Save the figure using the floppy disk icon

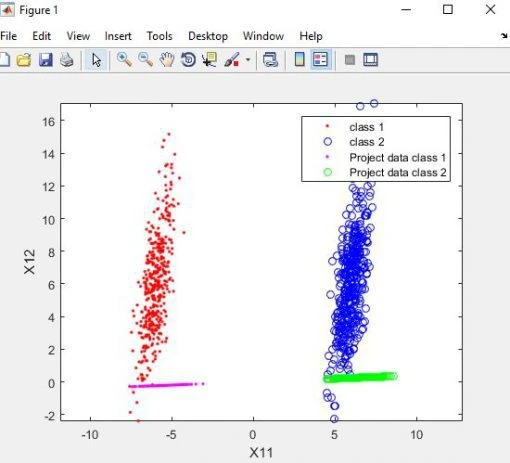(x=46, y=60)
